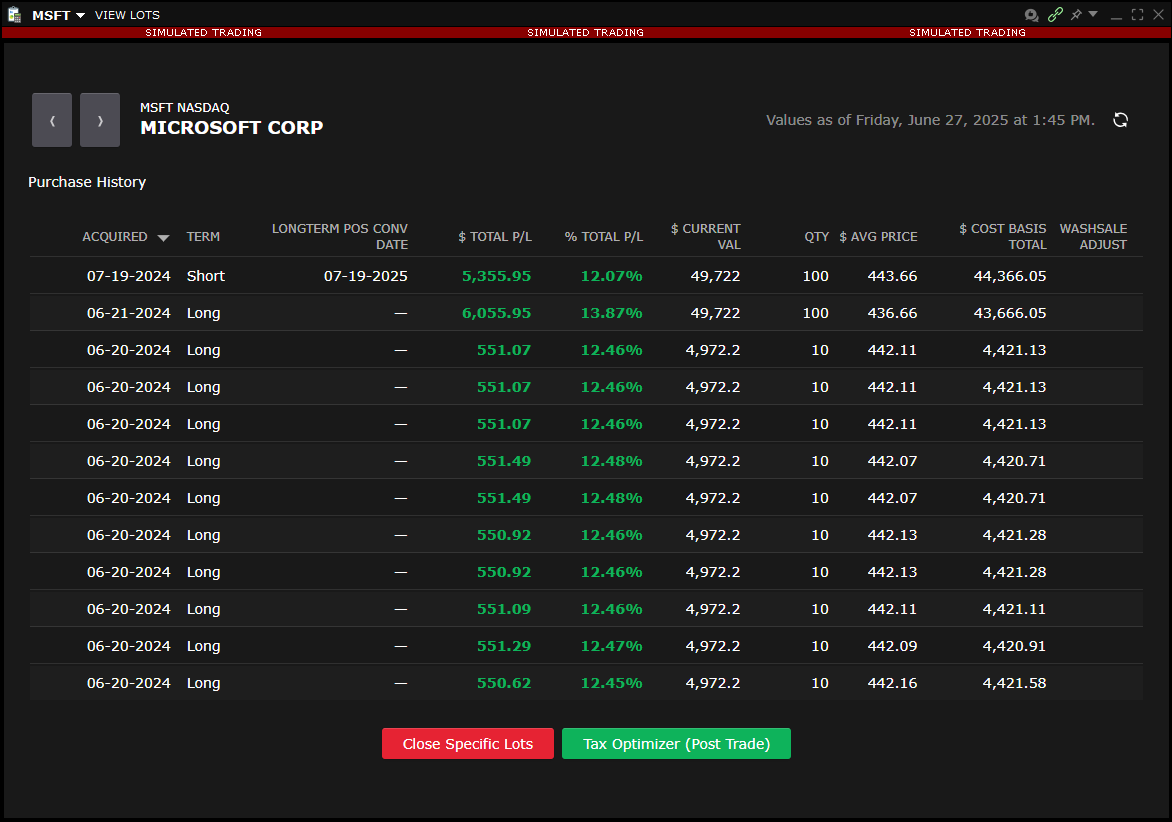Click the Long term cell in 06-21-2024 row
Image resolution: width=1172 pixels, height=822 pixels.
tap(203, 313)
